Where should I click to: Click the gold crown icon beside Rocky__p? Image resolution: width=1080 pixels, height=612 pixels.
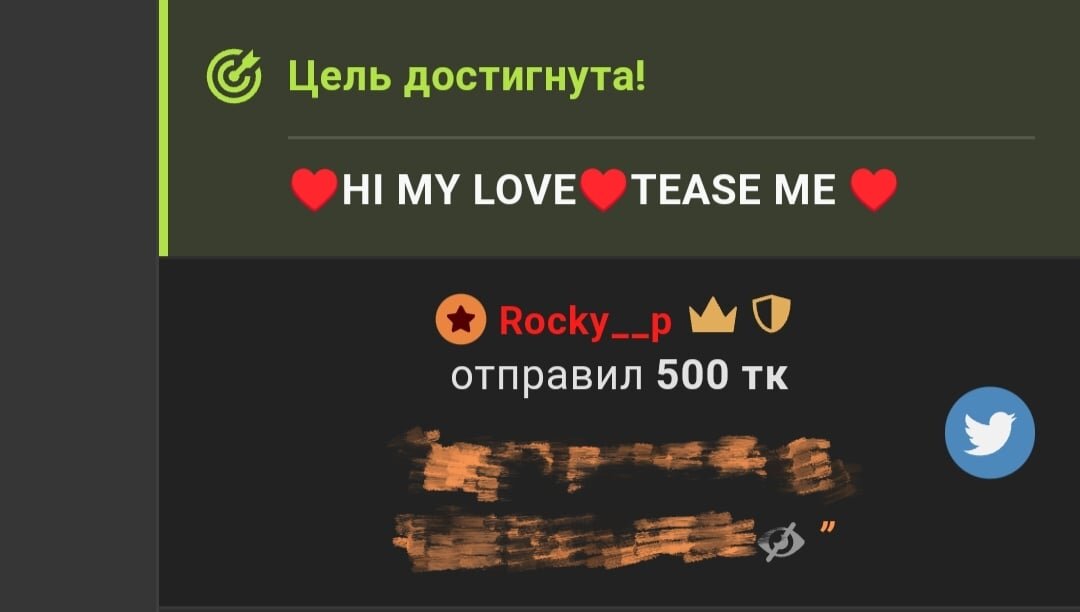point(713,316)
